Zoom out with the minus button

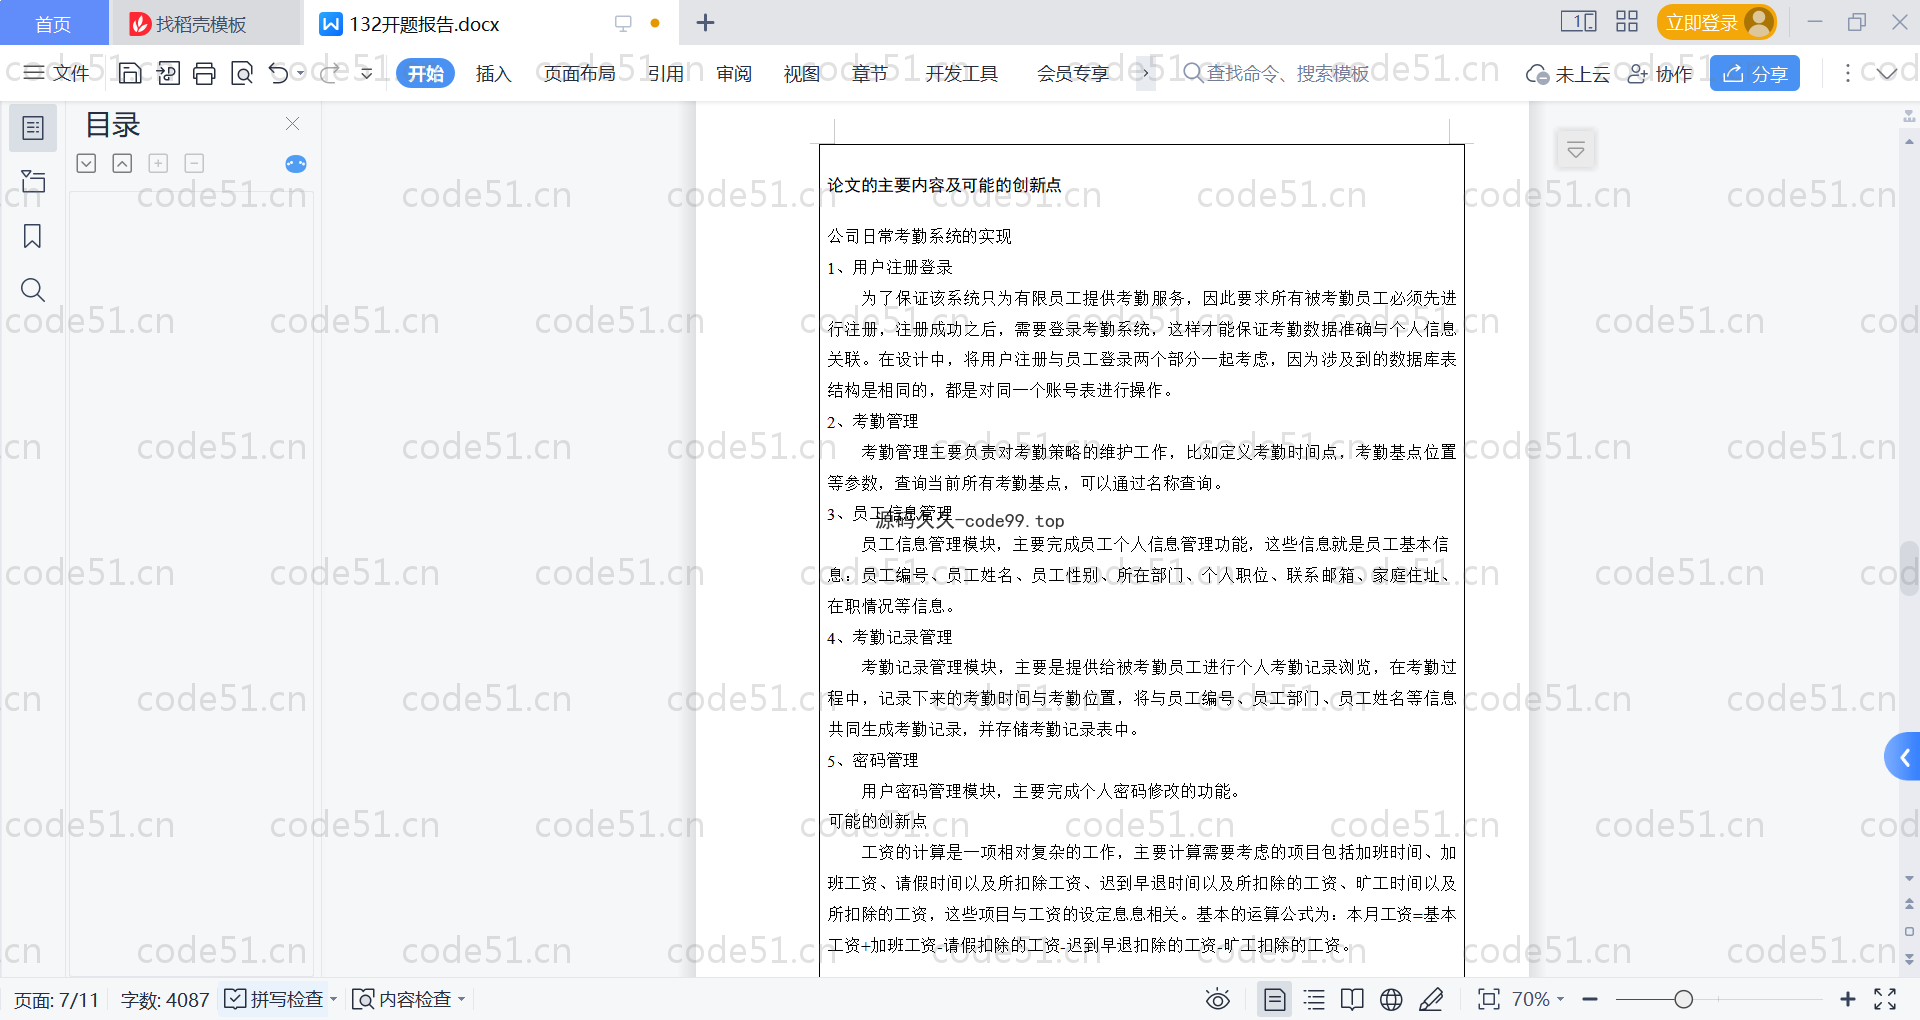(1590, 999)
